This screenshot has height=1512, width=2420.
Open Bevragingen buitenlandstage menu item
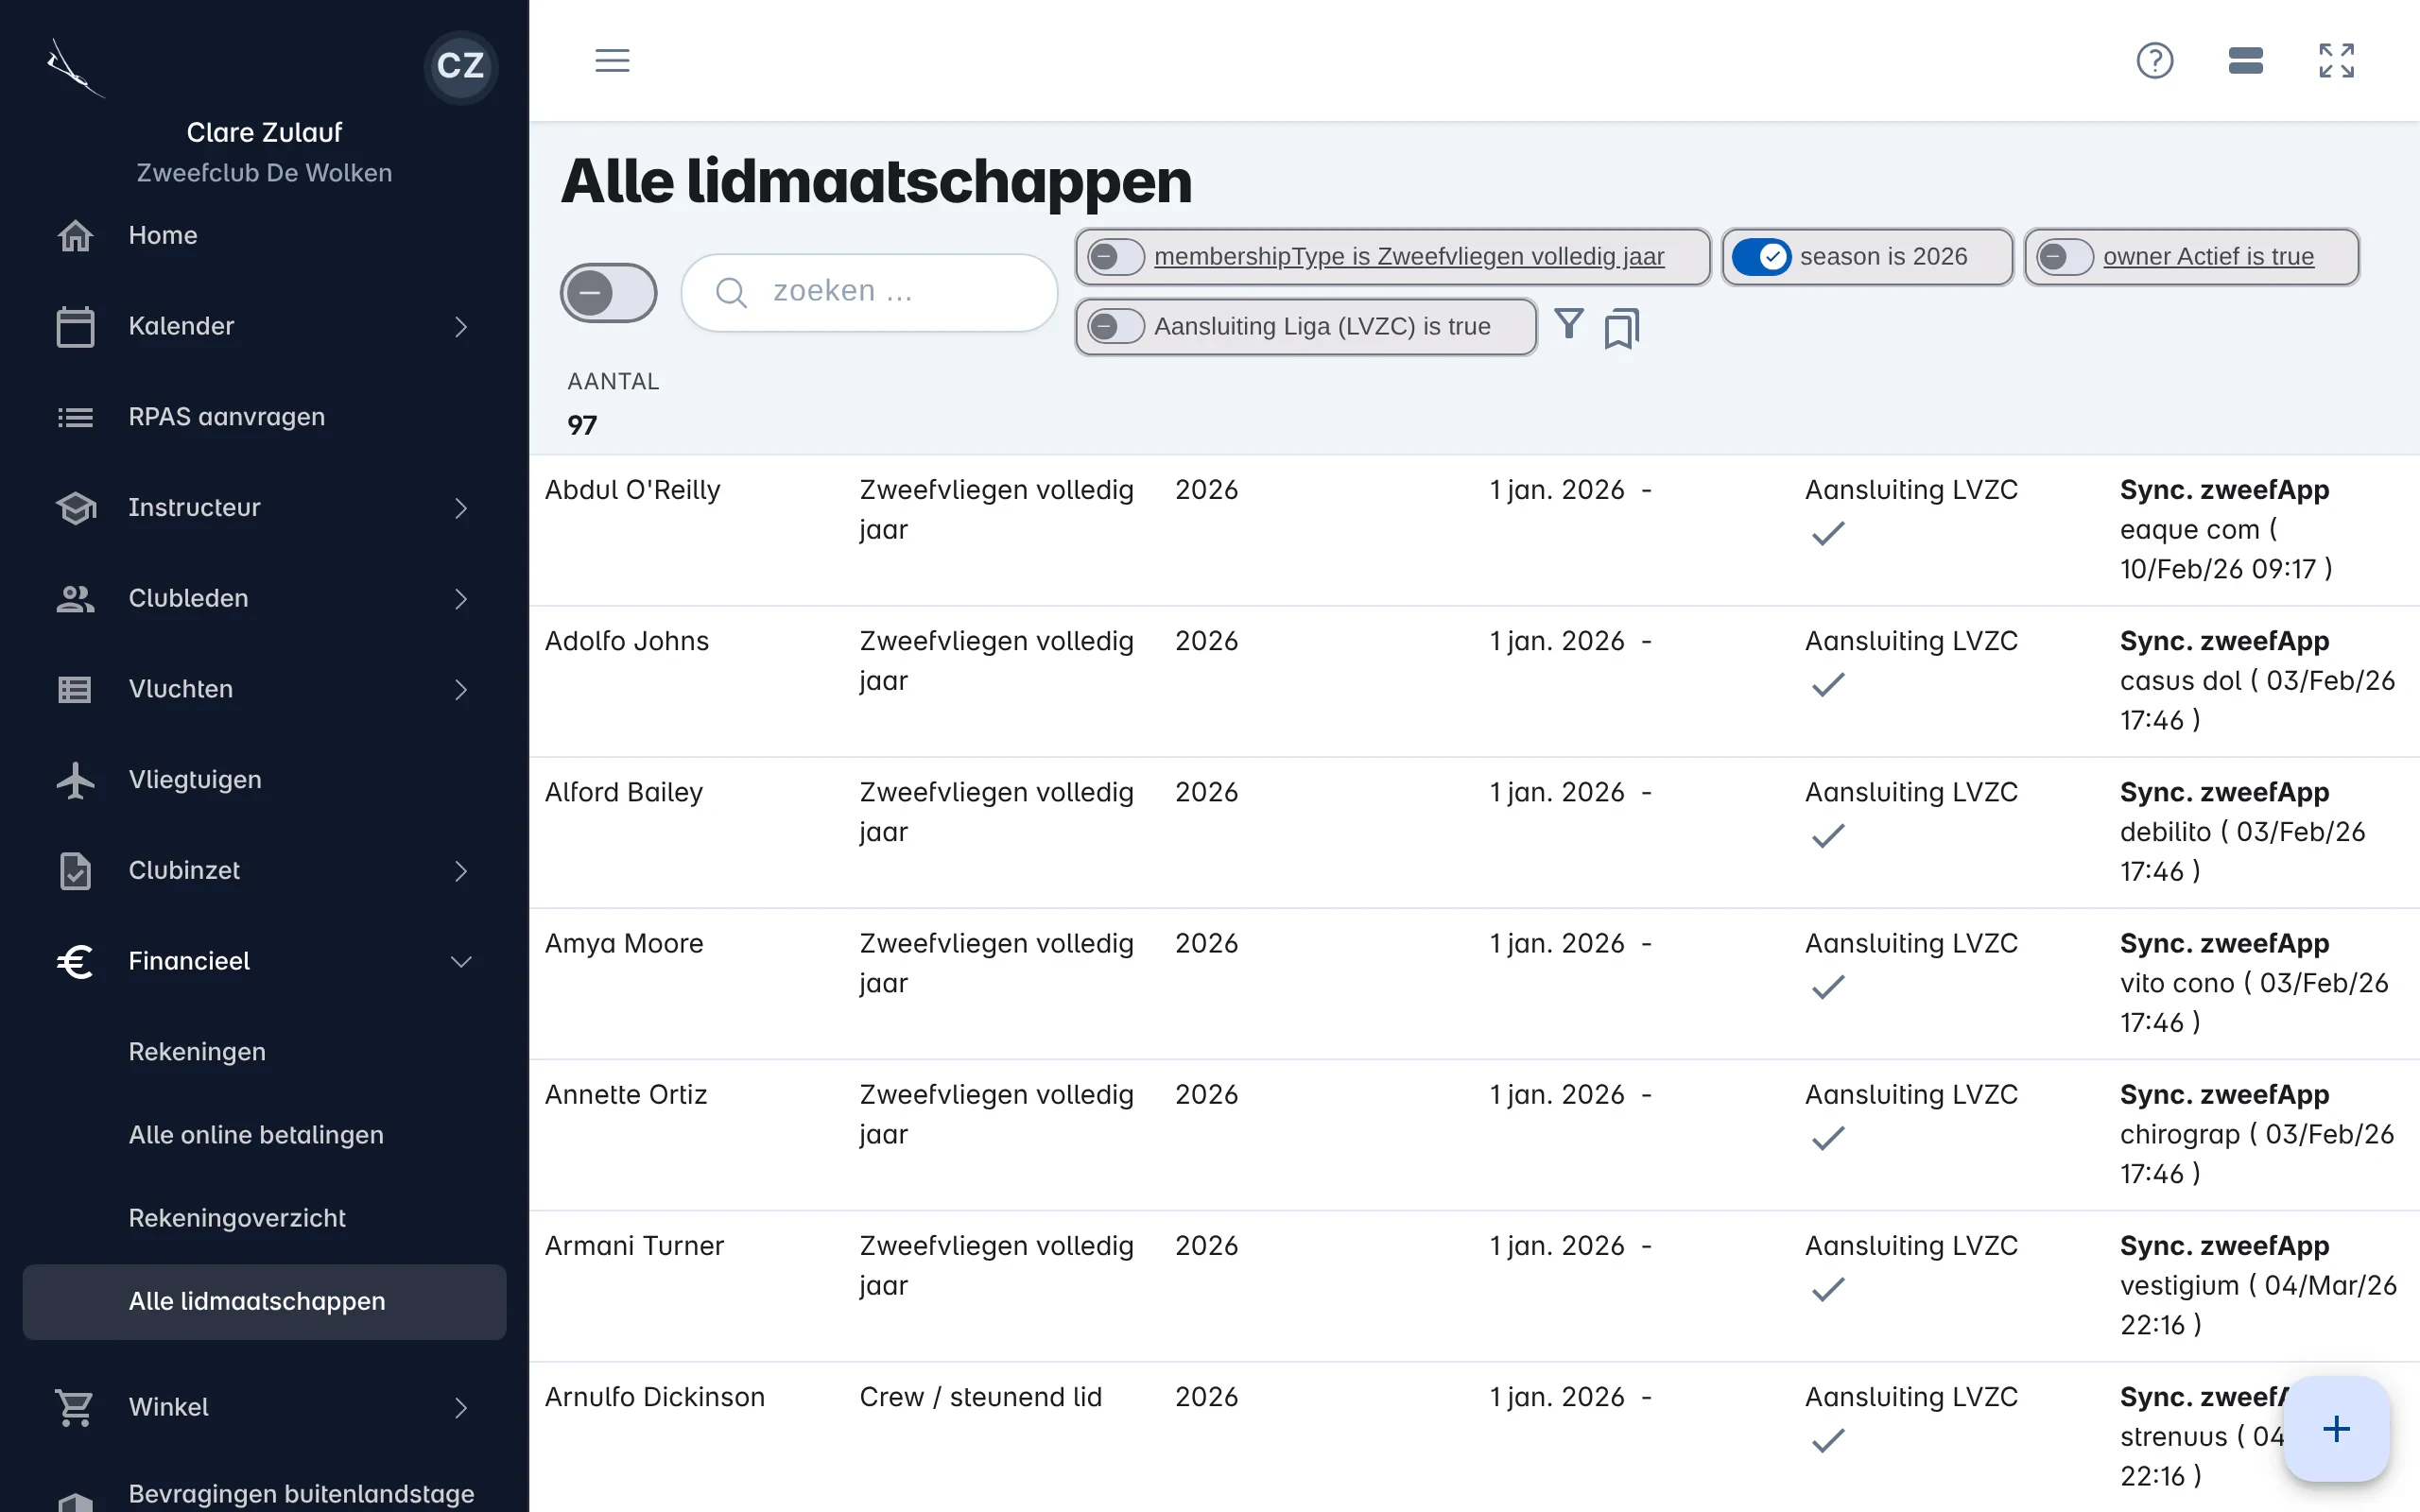[x=301, y=1494]
